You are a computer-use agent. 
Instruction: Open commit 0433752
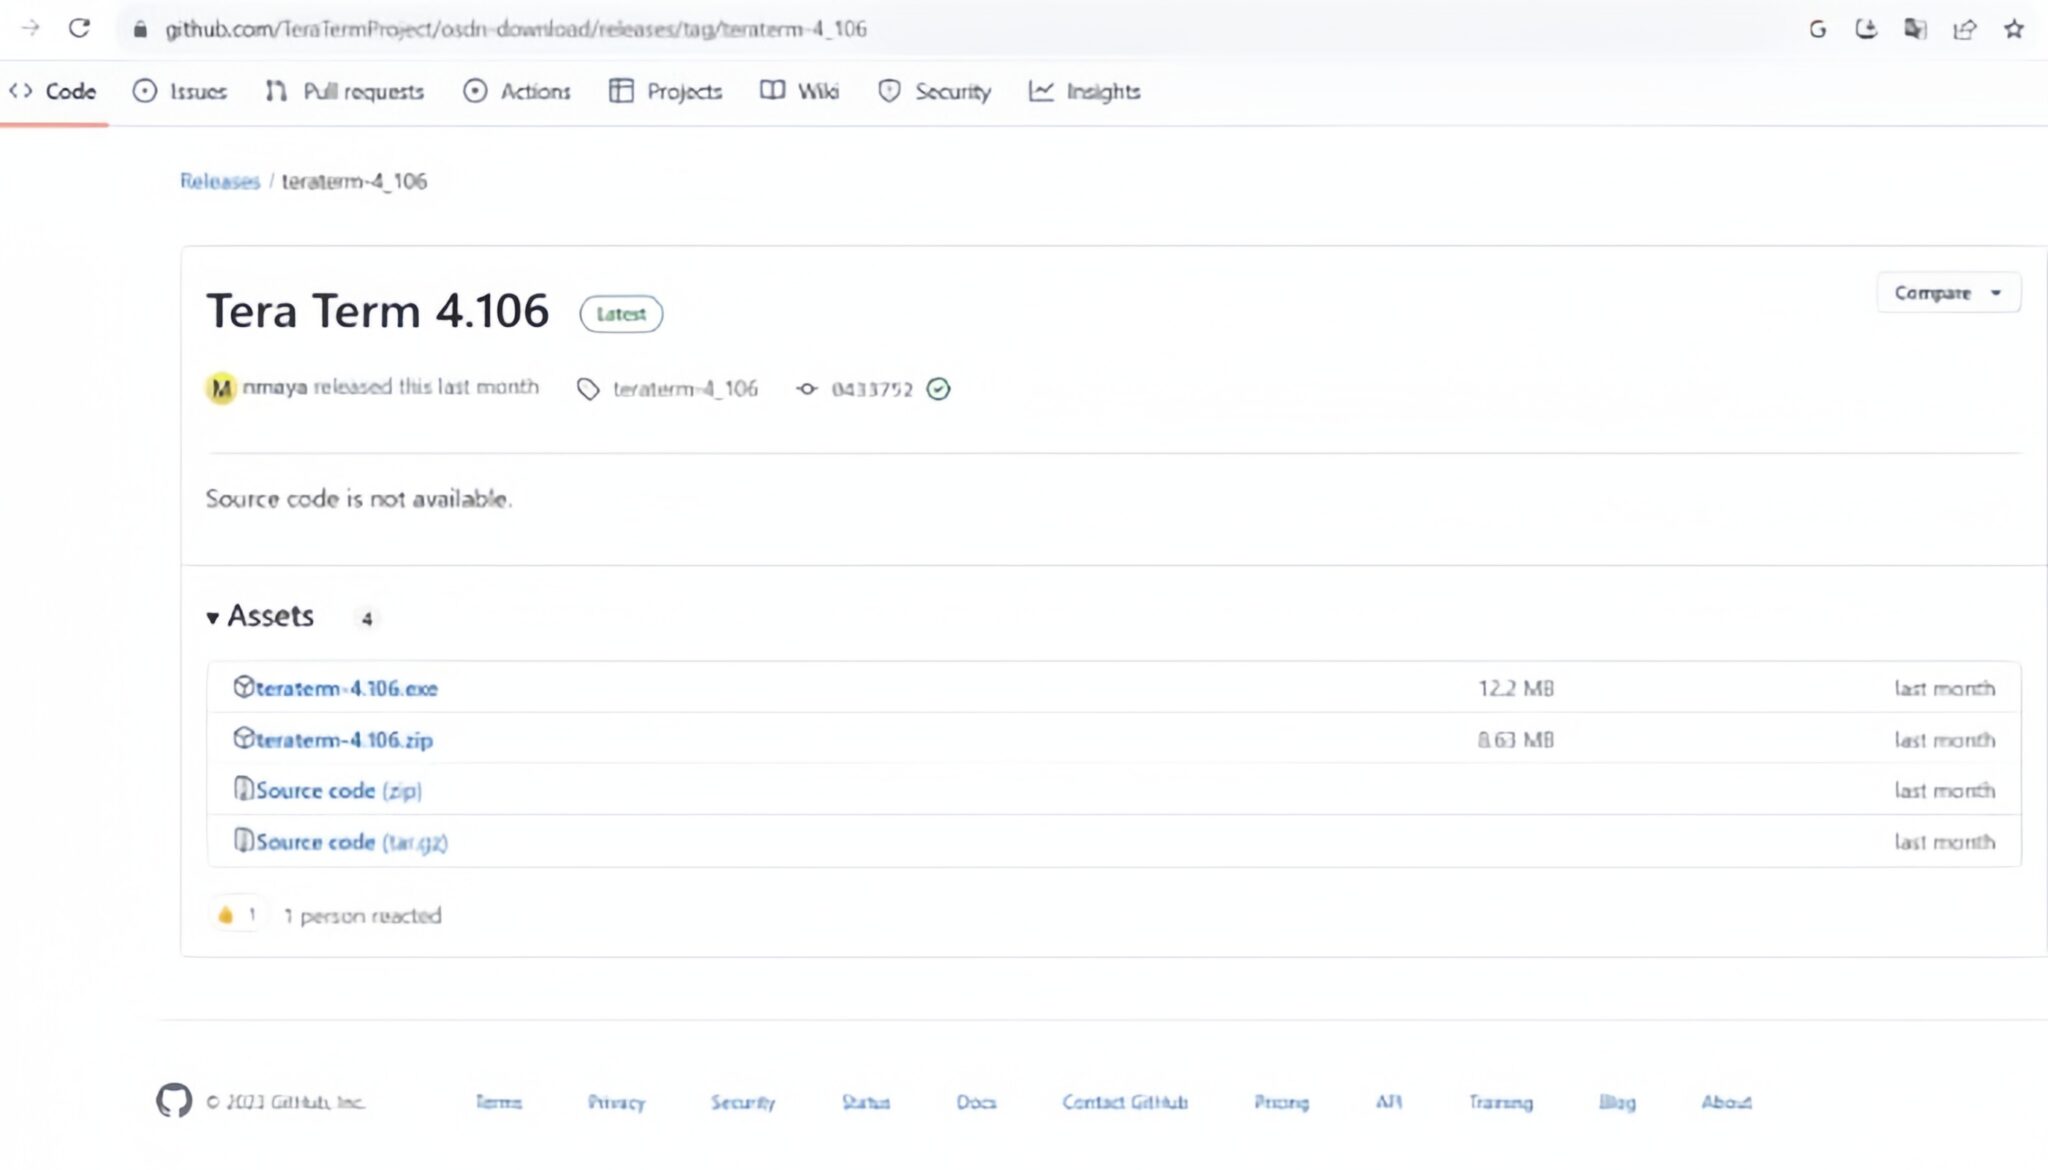click(871, 389)
